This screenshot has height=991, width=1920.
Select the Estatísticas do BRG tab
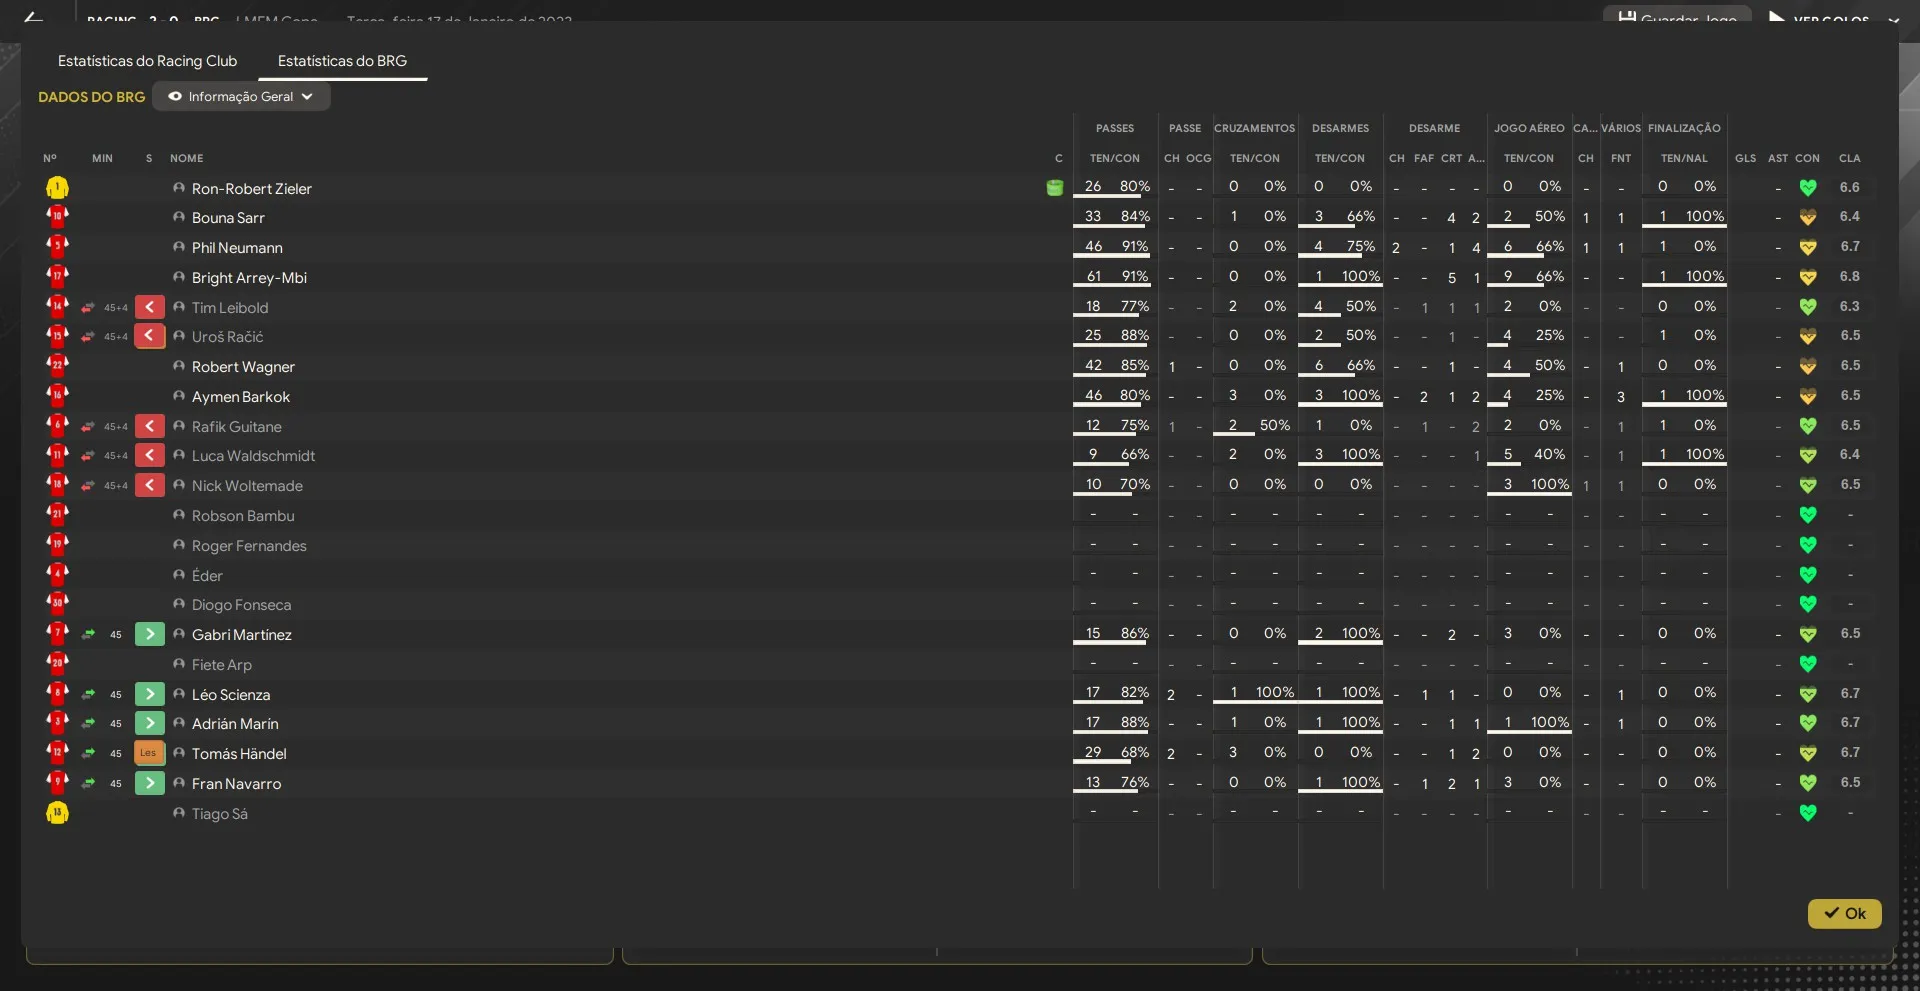(x=342, y=61)
